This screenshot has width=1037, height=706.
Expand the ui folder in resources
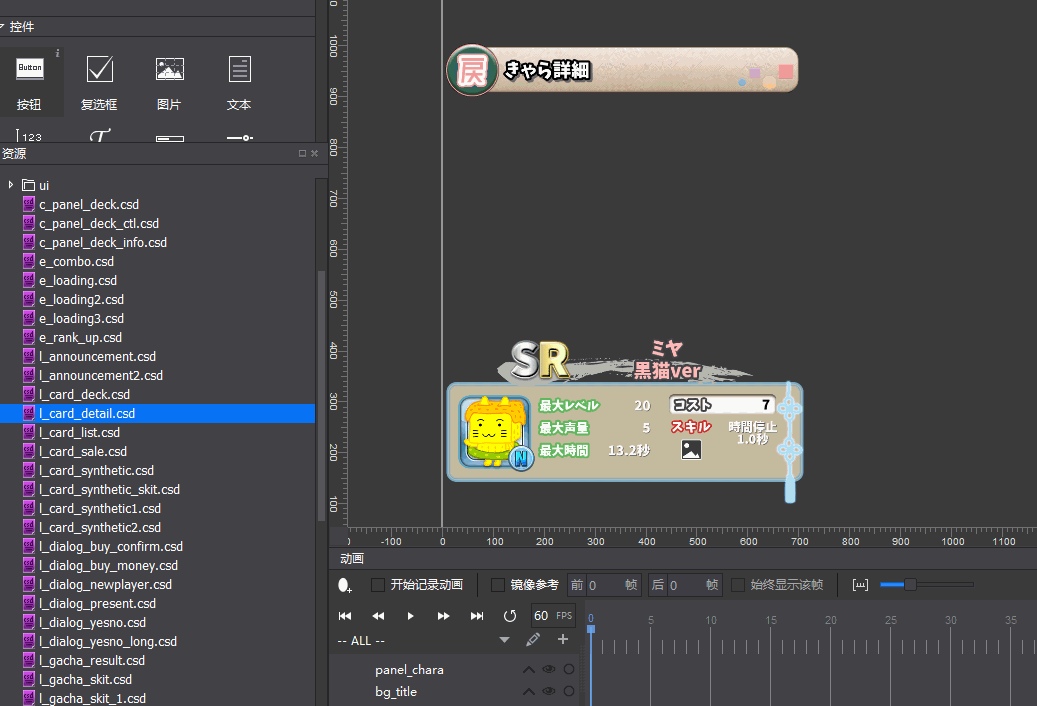11,185
